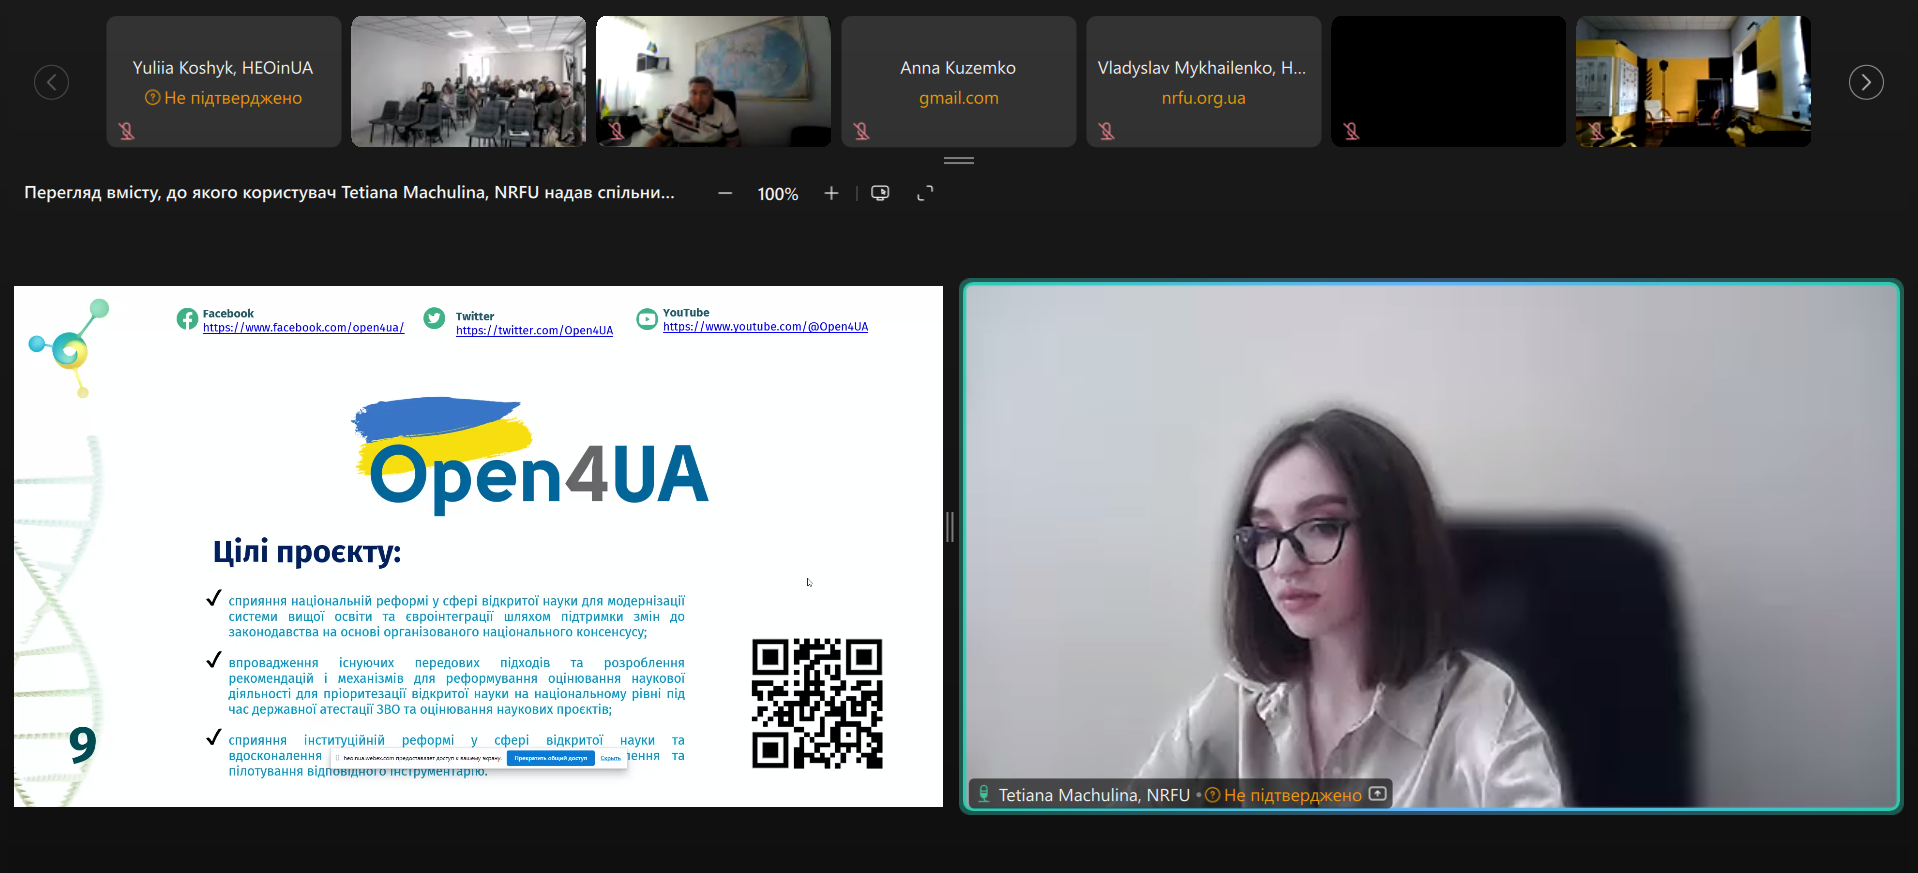The width and height of the screenshot is (1918, 873).
Task: Click the Facebook icon on the slide
Action: [x=187, y=319]
